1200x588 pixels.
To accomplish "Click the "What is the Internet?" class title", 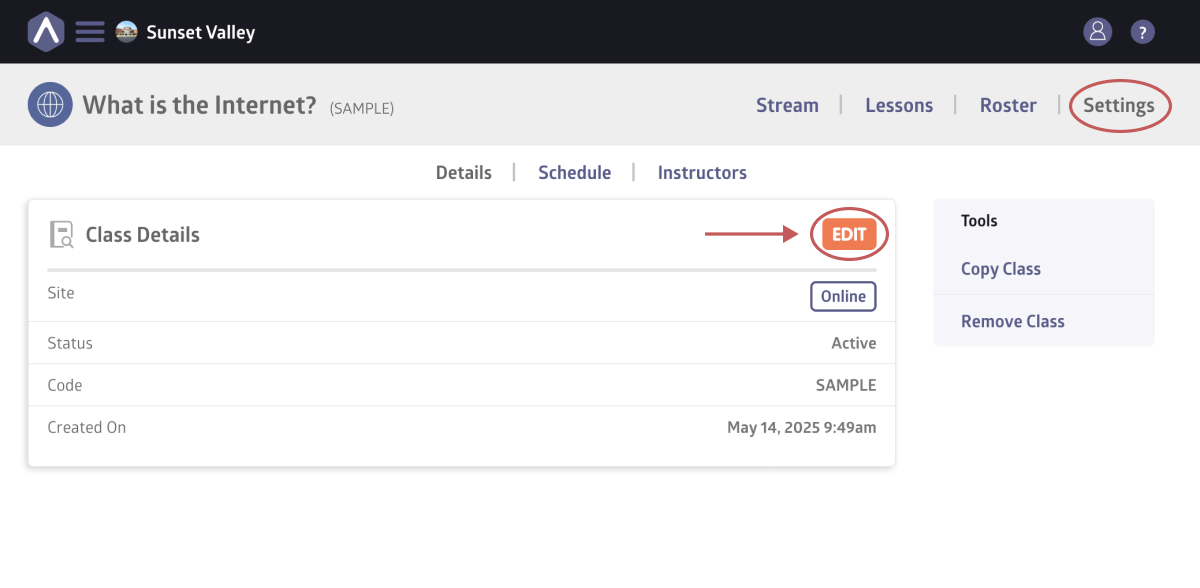I will [x=199, y=105].
